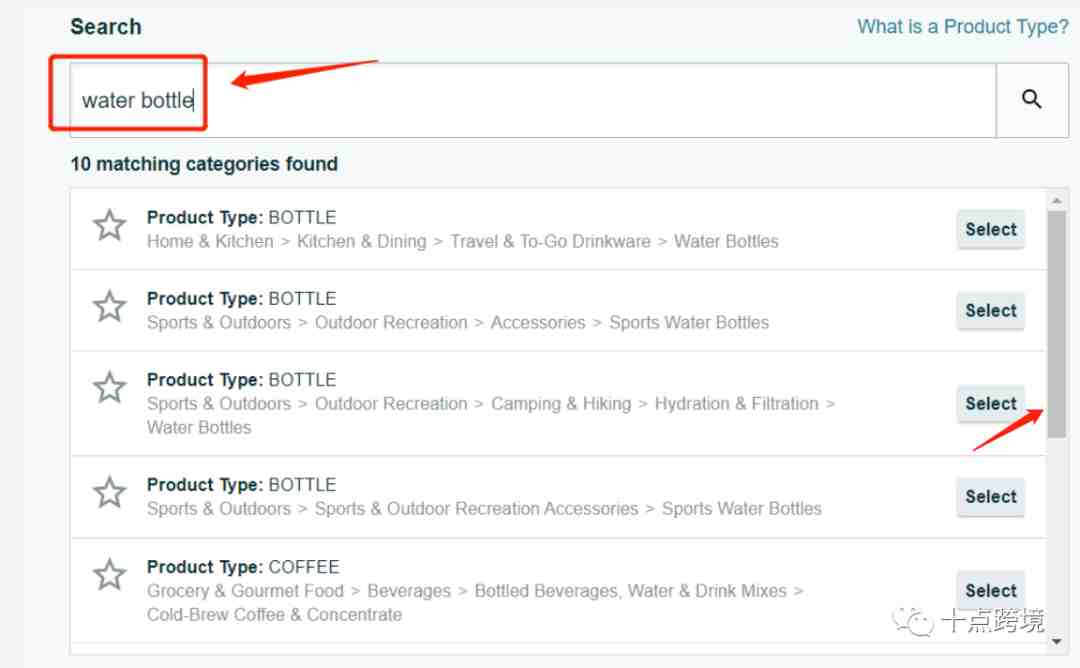
Task: Select Sports & Outdoor Recreation Accessories bottles
Action: (x=990, y=496)
